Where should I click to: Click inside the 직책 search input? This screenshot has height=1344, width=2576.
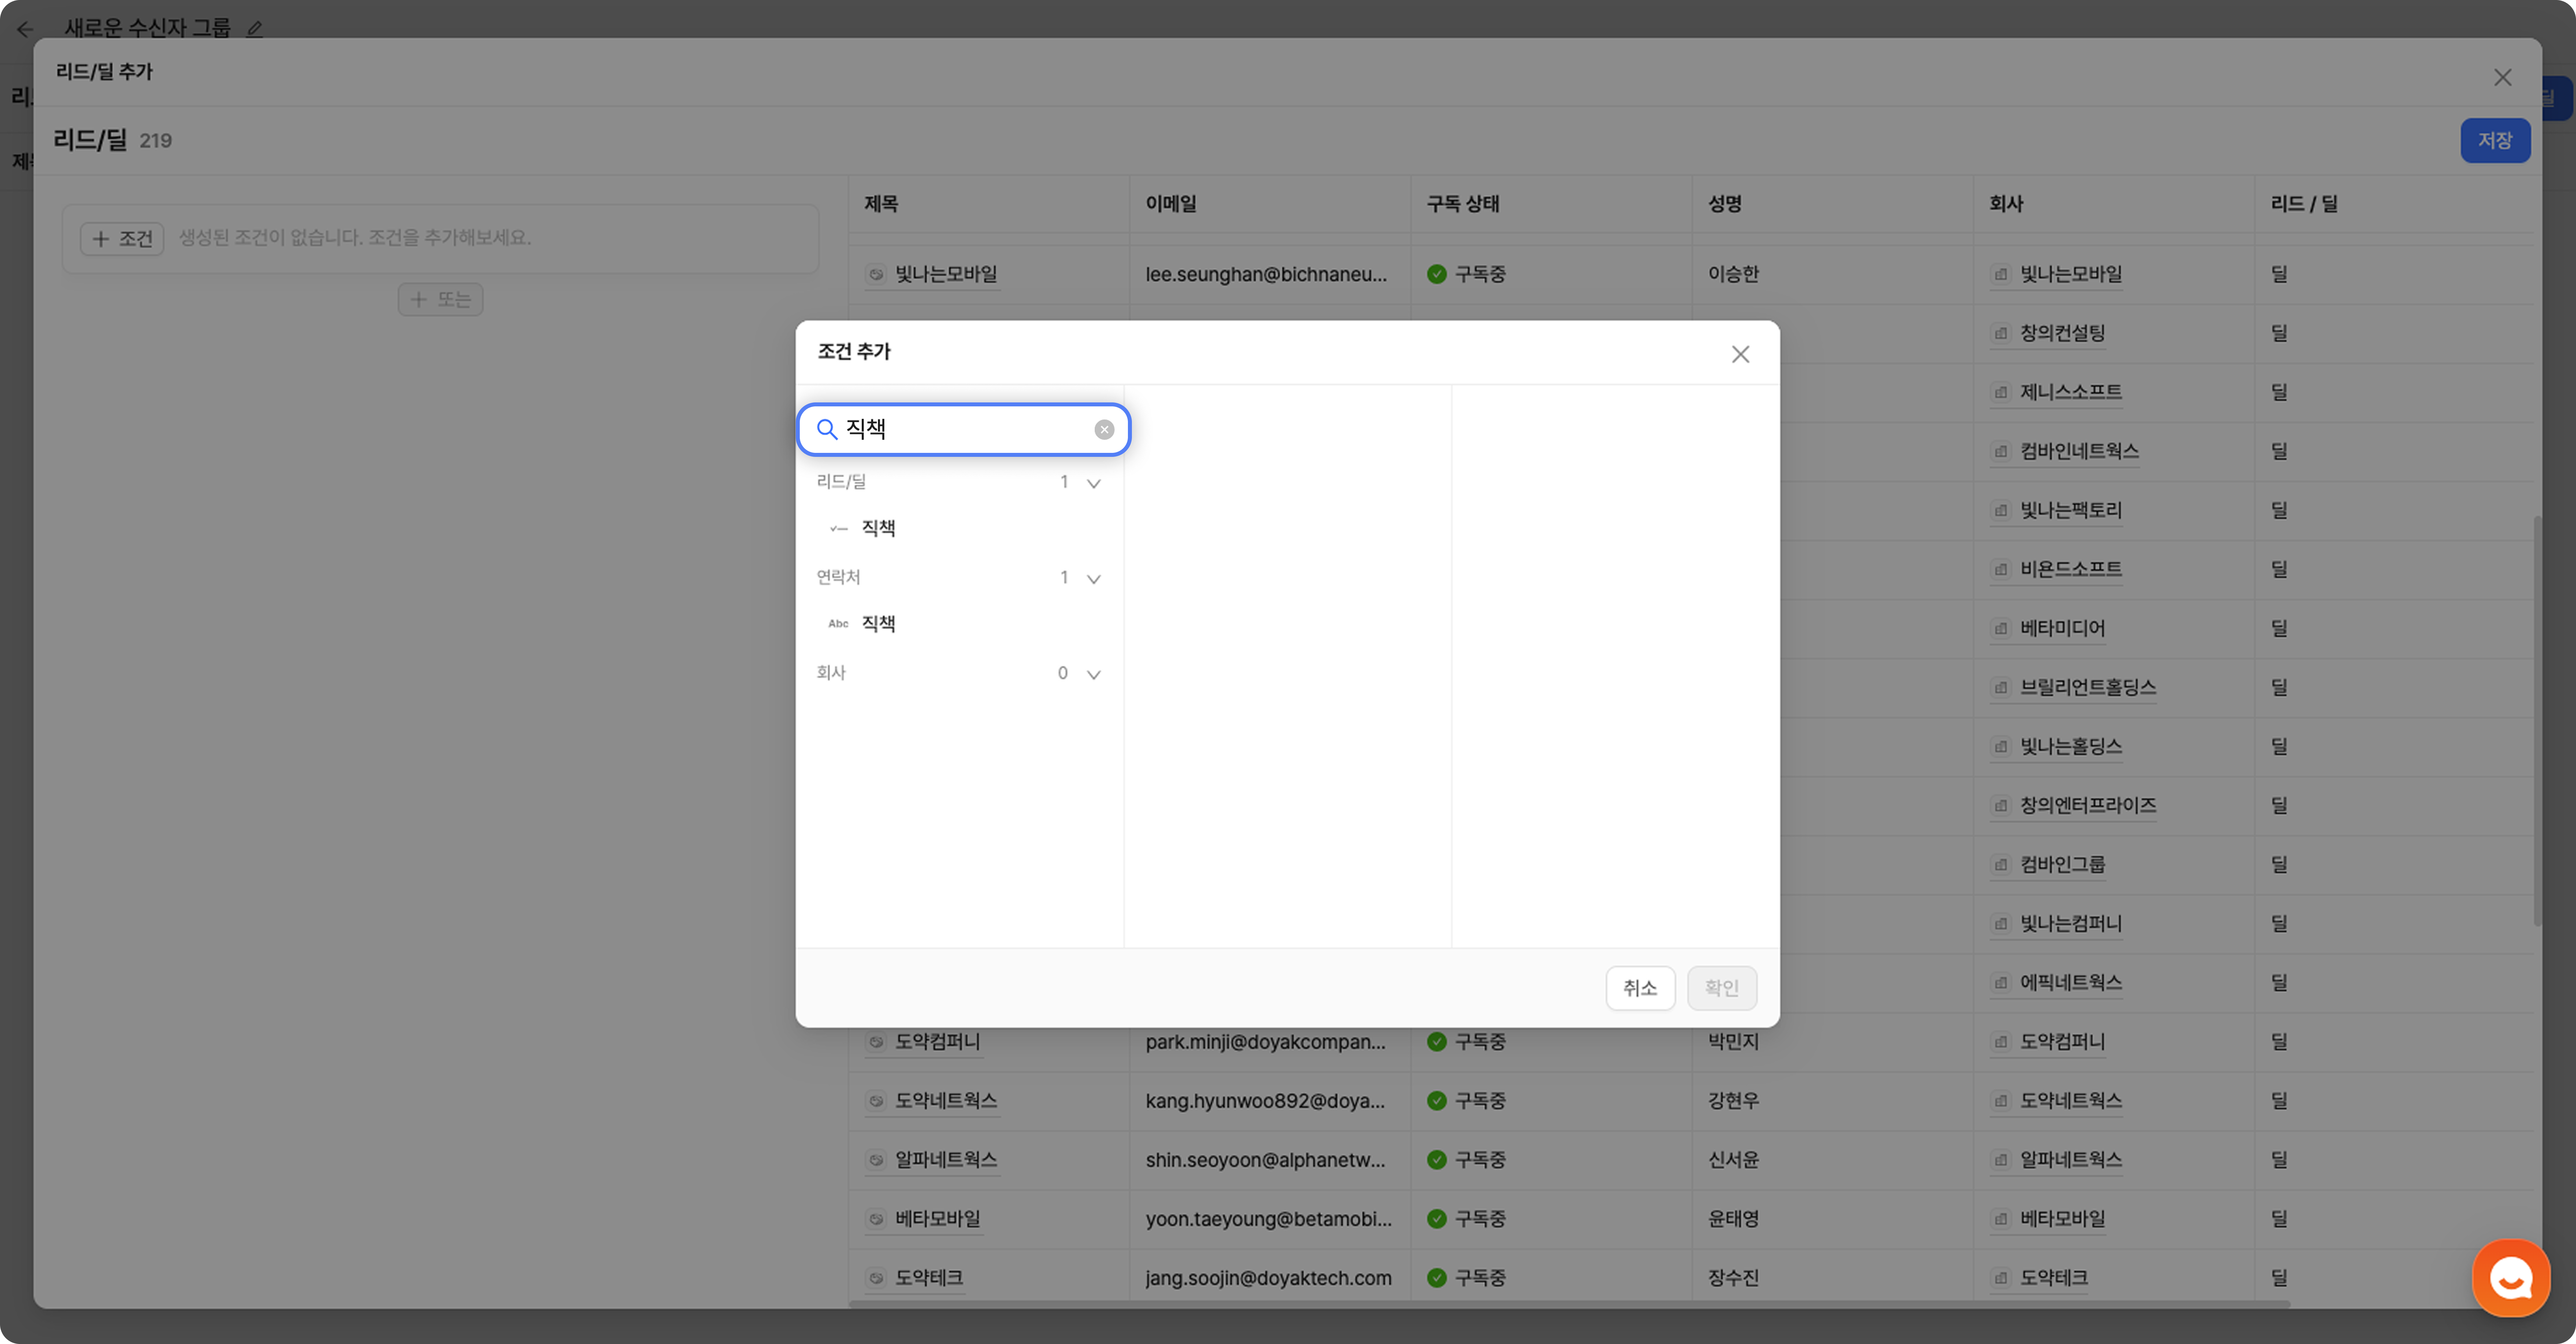point(960,429)
